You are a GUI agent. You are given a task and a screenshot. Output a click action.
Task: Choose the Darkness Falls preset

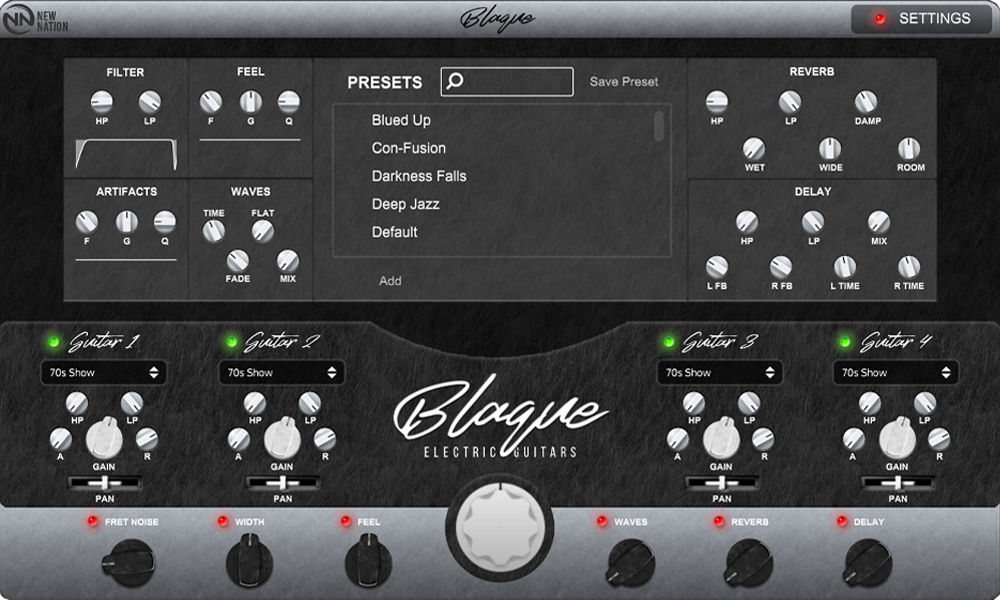pyautogui.click(x=419, y=176)
